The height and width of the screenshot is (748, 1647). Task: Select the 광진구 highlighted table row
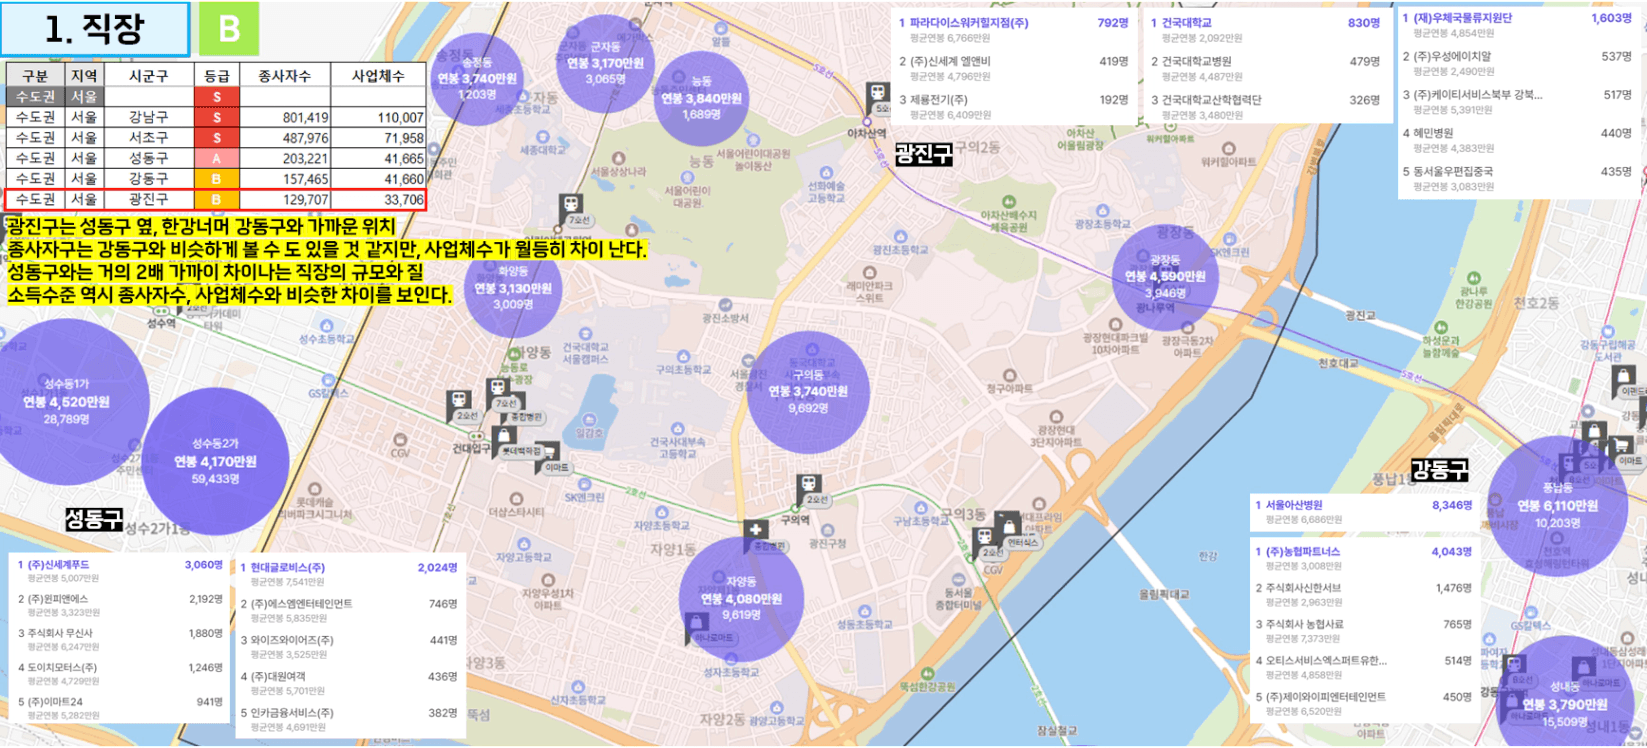pos(216,199)
